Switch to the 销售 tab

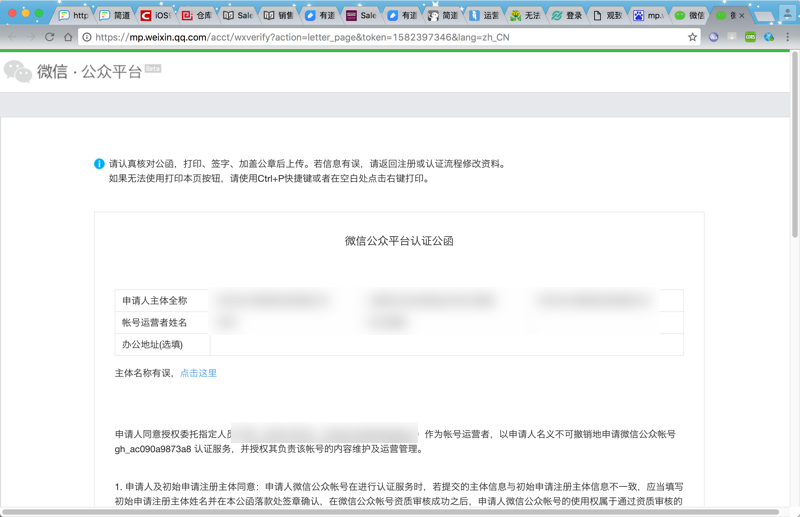click(x=279, y=16)
